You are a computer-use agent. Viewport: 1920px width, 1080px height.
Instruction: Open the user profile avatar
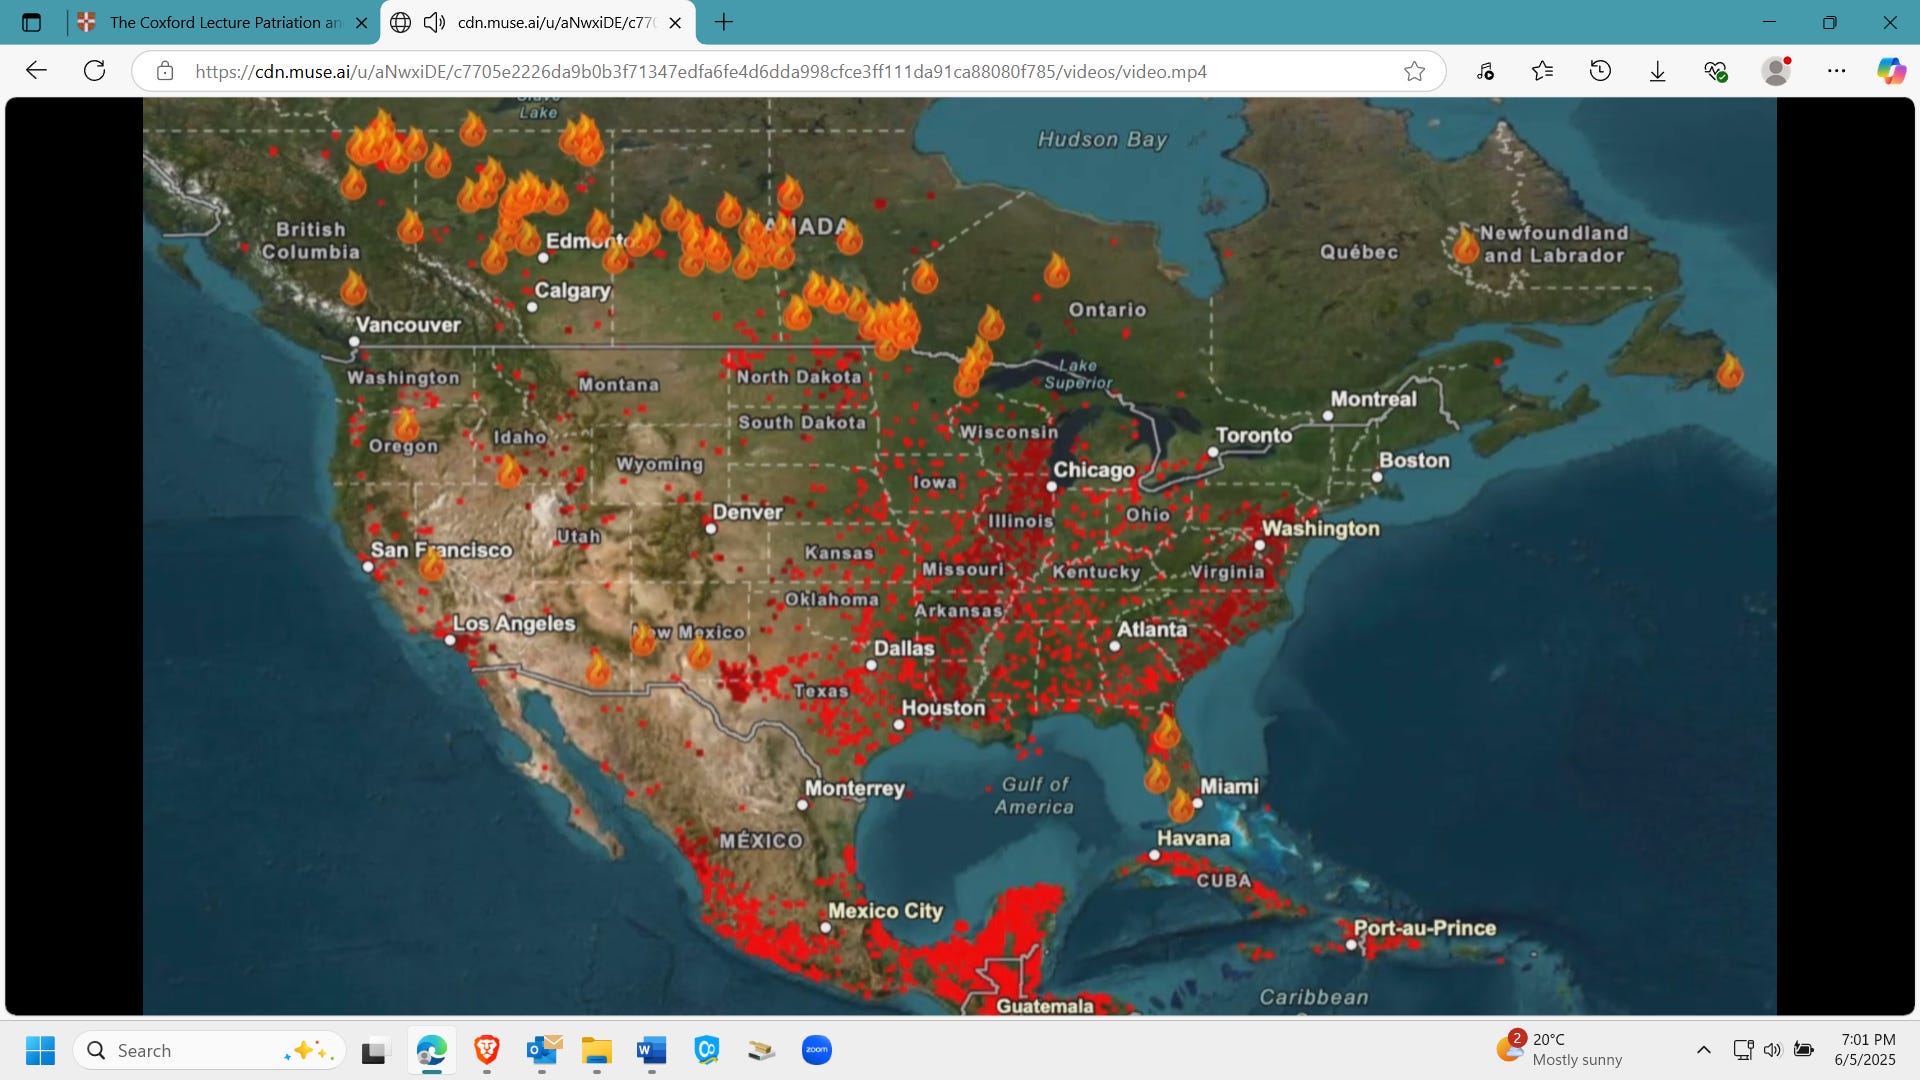click(x=1776, y=71)
